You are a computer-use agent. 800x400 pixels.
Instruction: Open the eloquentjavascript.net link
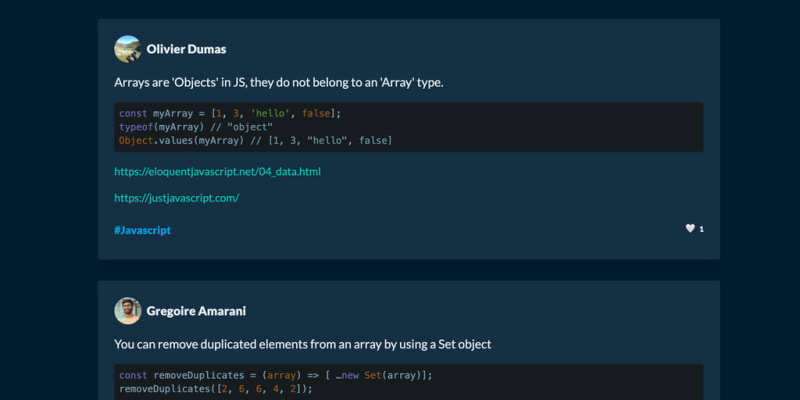(217, 172)
